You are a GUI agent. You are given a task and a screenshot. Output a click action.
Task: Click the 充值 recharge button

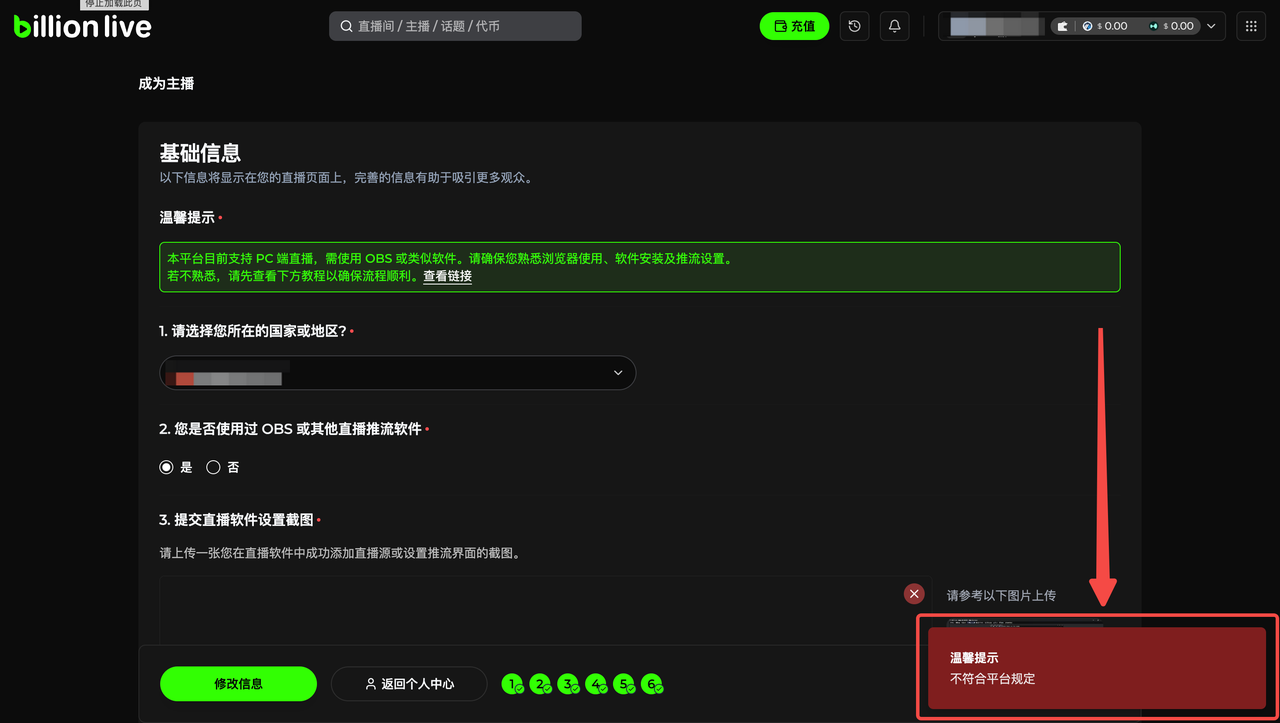794,26
